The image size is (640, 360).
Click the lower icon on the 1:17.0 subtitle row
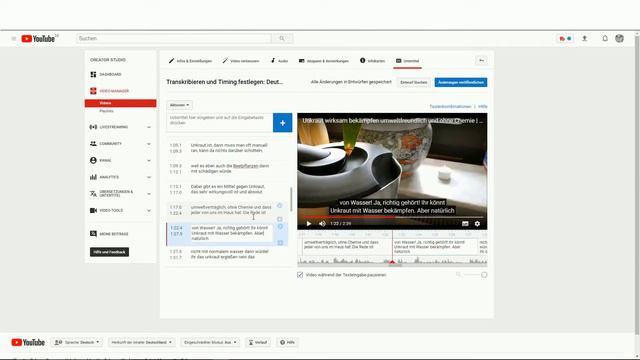click(x=280, y=219)
